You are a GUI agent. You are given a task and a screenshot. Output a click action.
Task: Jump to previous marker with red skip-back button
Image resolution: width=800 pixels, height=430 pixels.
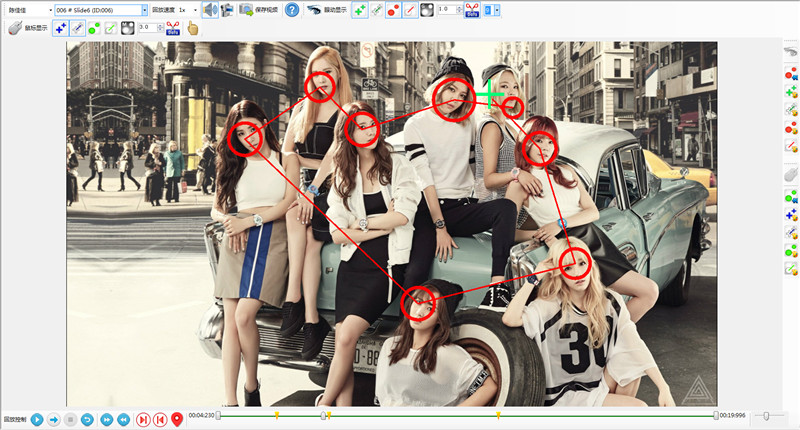pyautogui.click(x=160, y=419)
